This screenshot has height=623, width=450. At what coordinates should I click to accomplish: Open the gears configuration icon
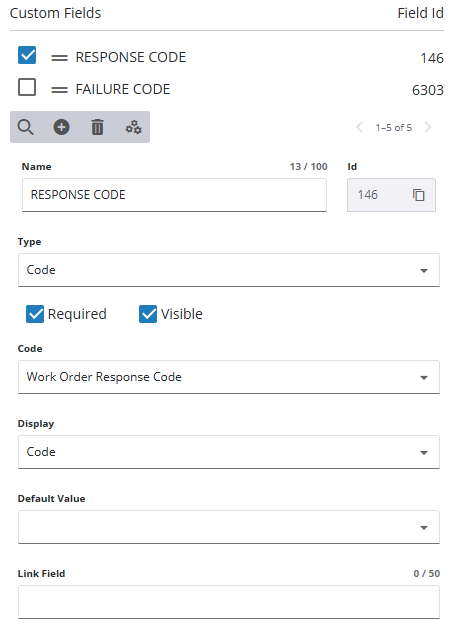click(x=133, y=128)
